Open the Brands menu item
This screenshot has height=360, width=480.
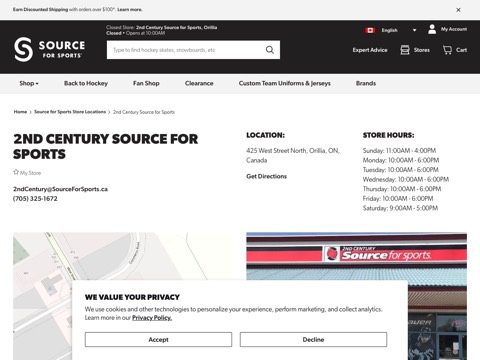[366, 83]
